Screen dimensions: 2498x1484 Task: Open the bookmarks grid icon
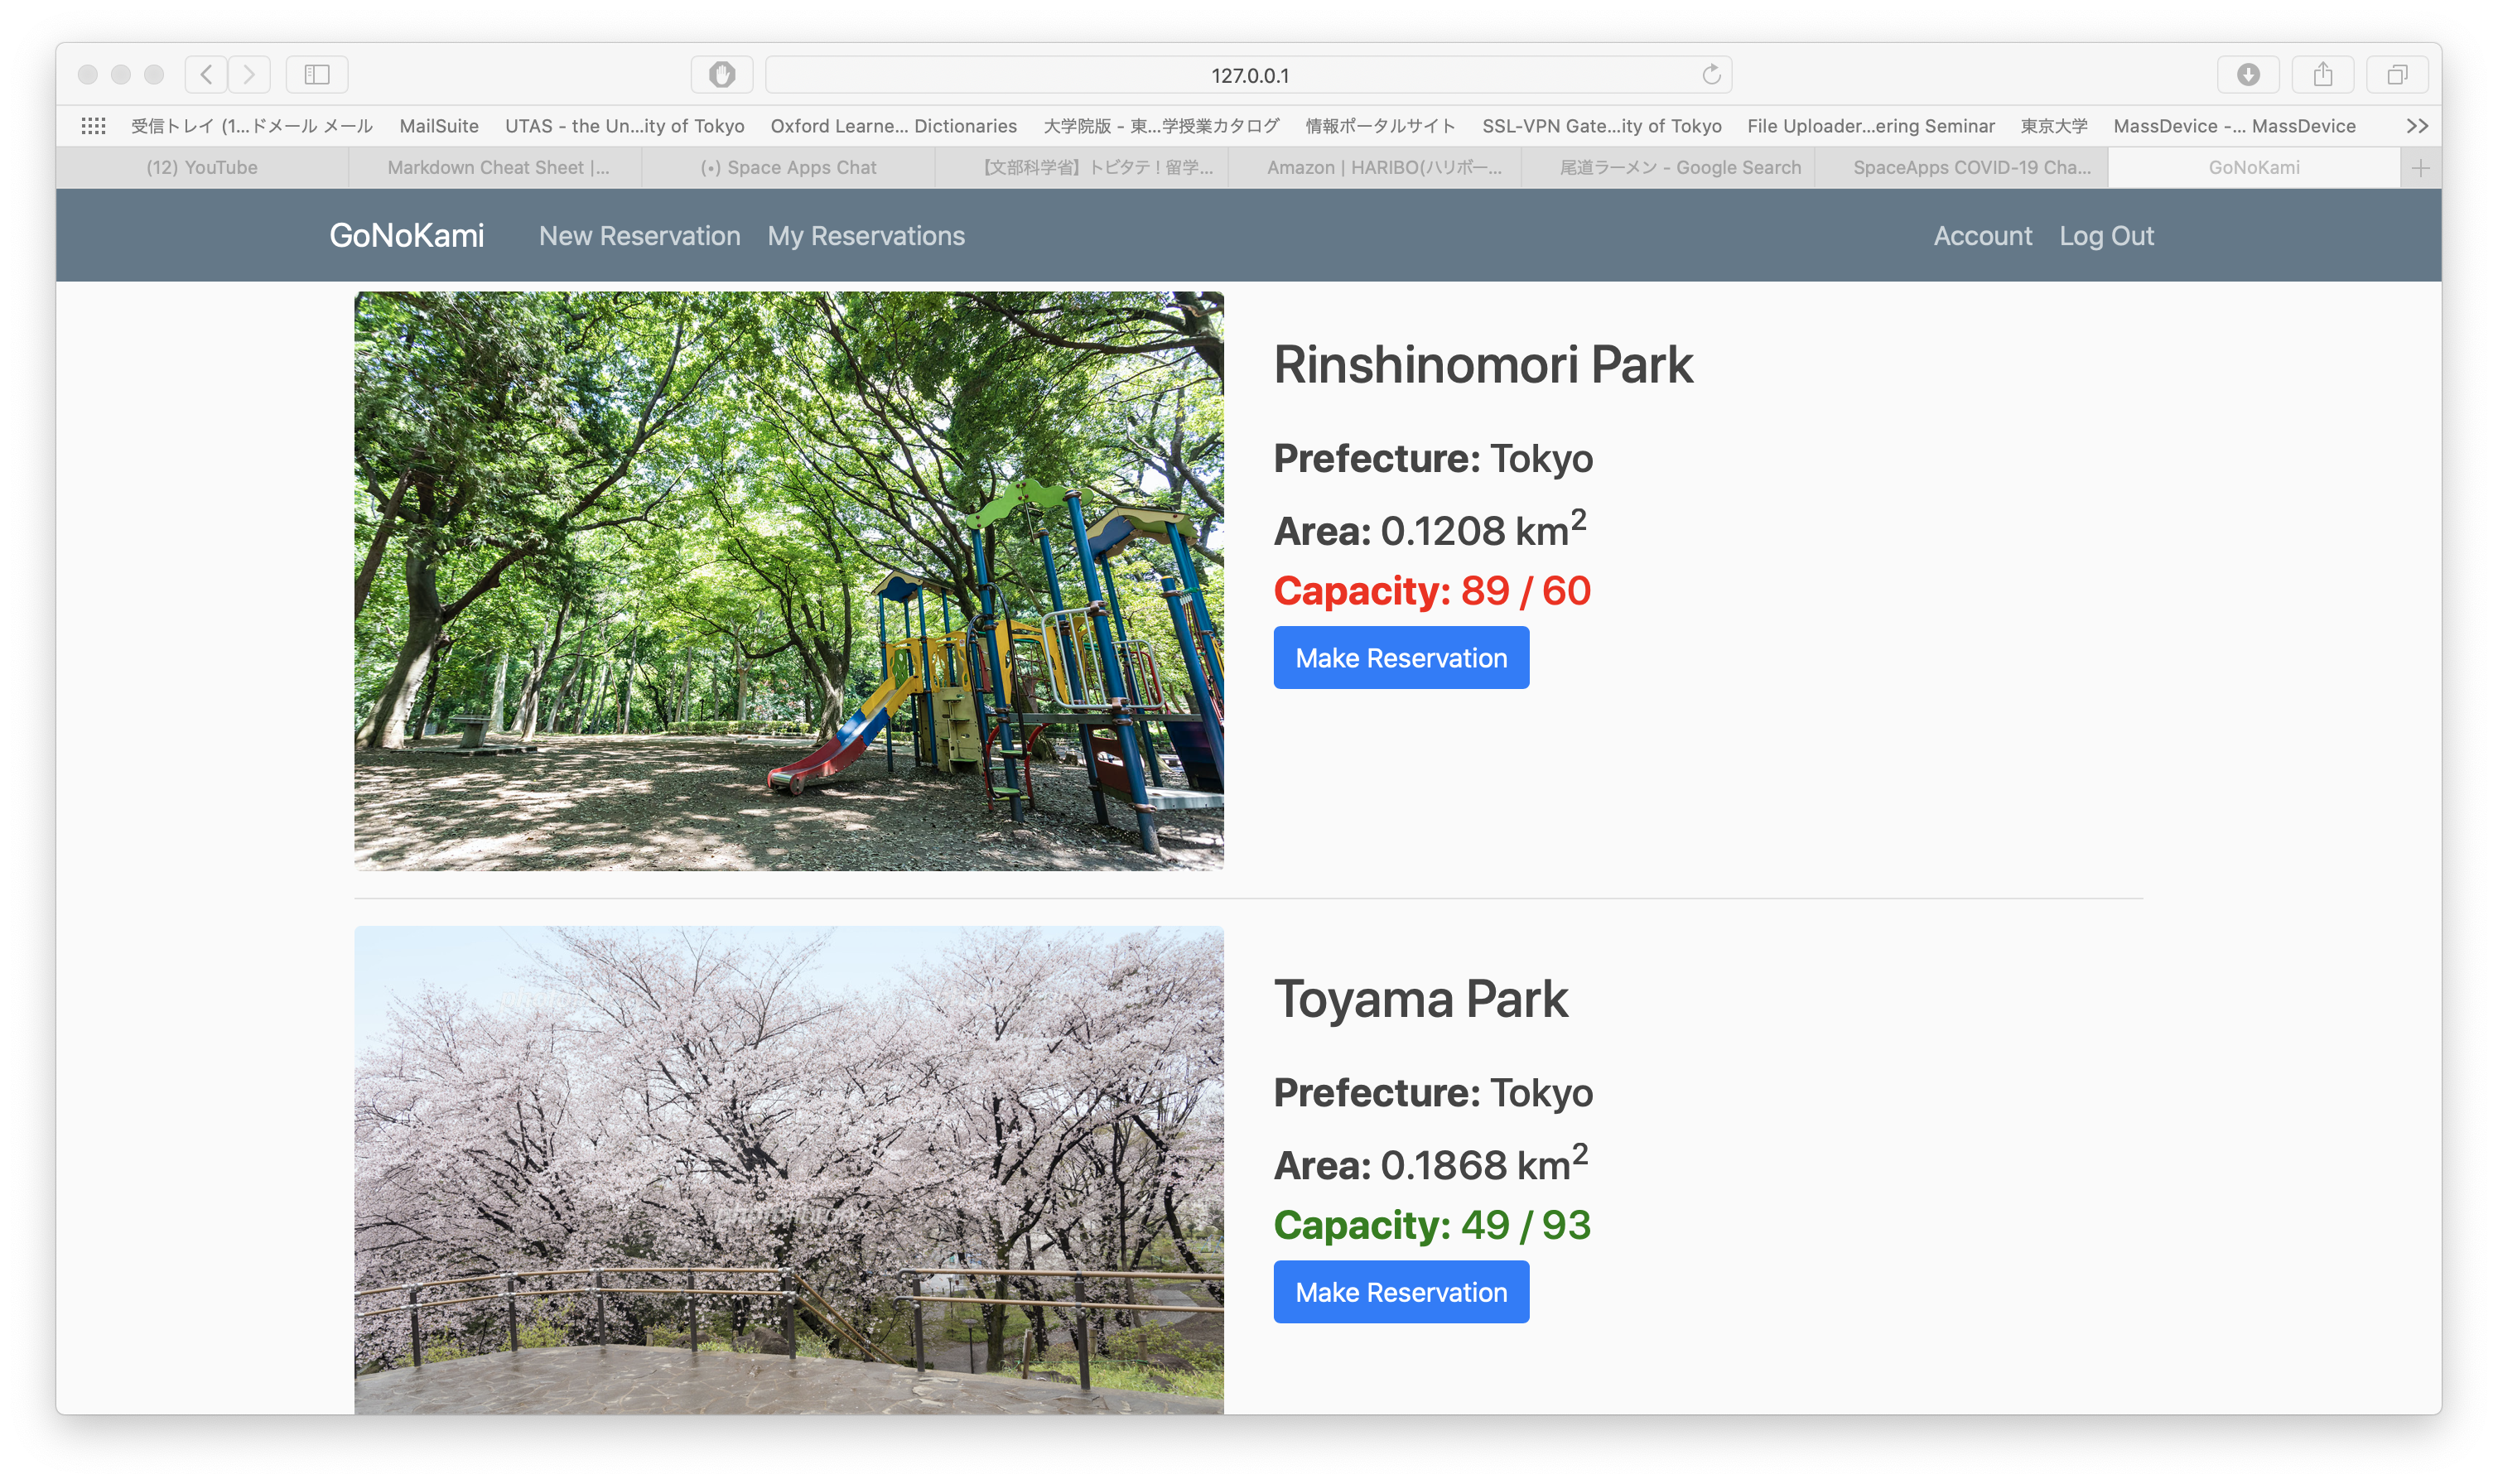pos(94,126)
